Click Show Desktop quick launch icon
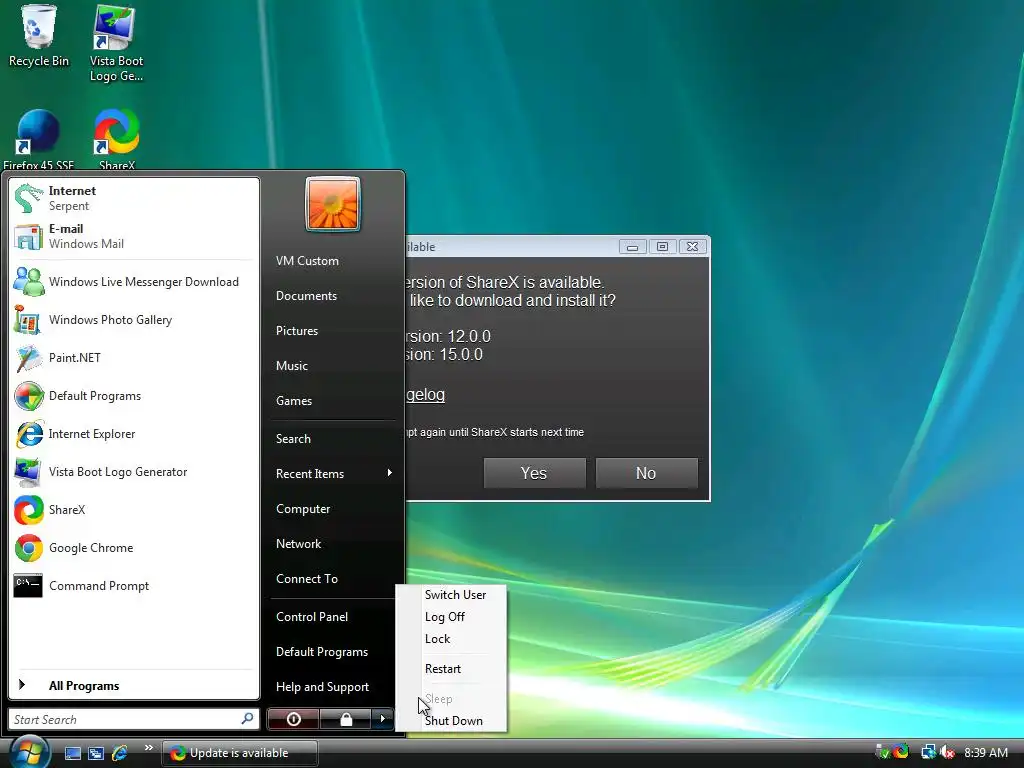 coord(72,753)
